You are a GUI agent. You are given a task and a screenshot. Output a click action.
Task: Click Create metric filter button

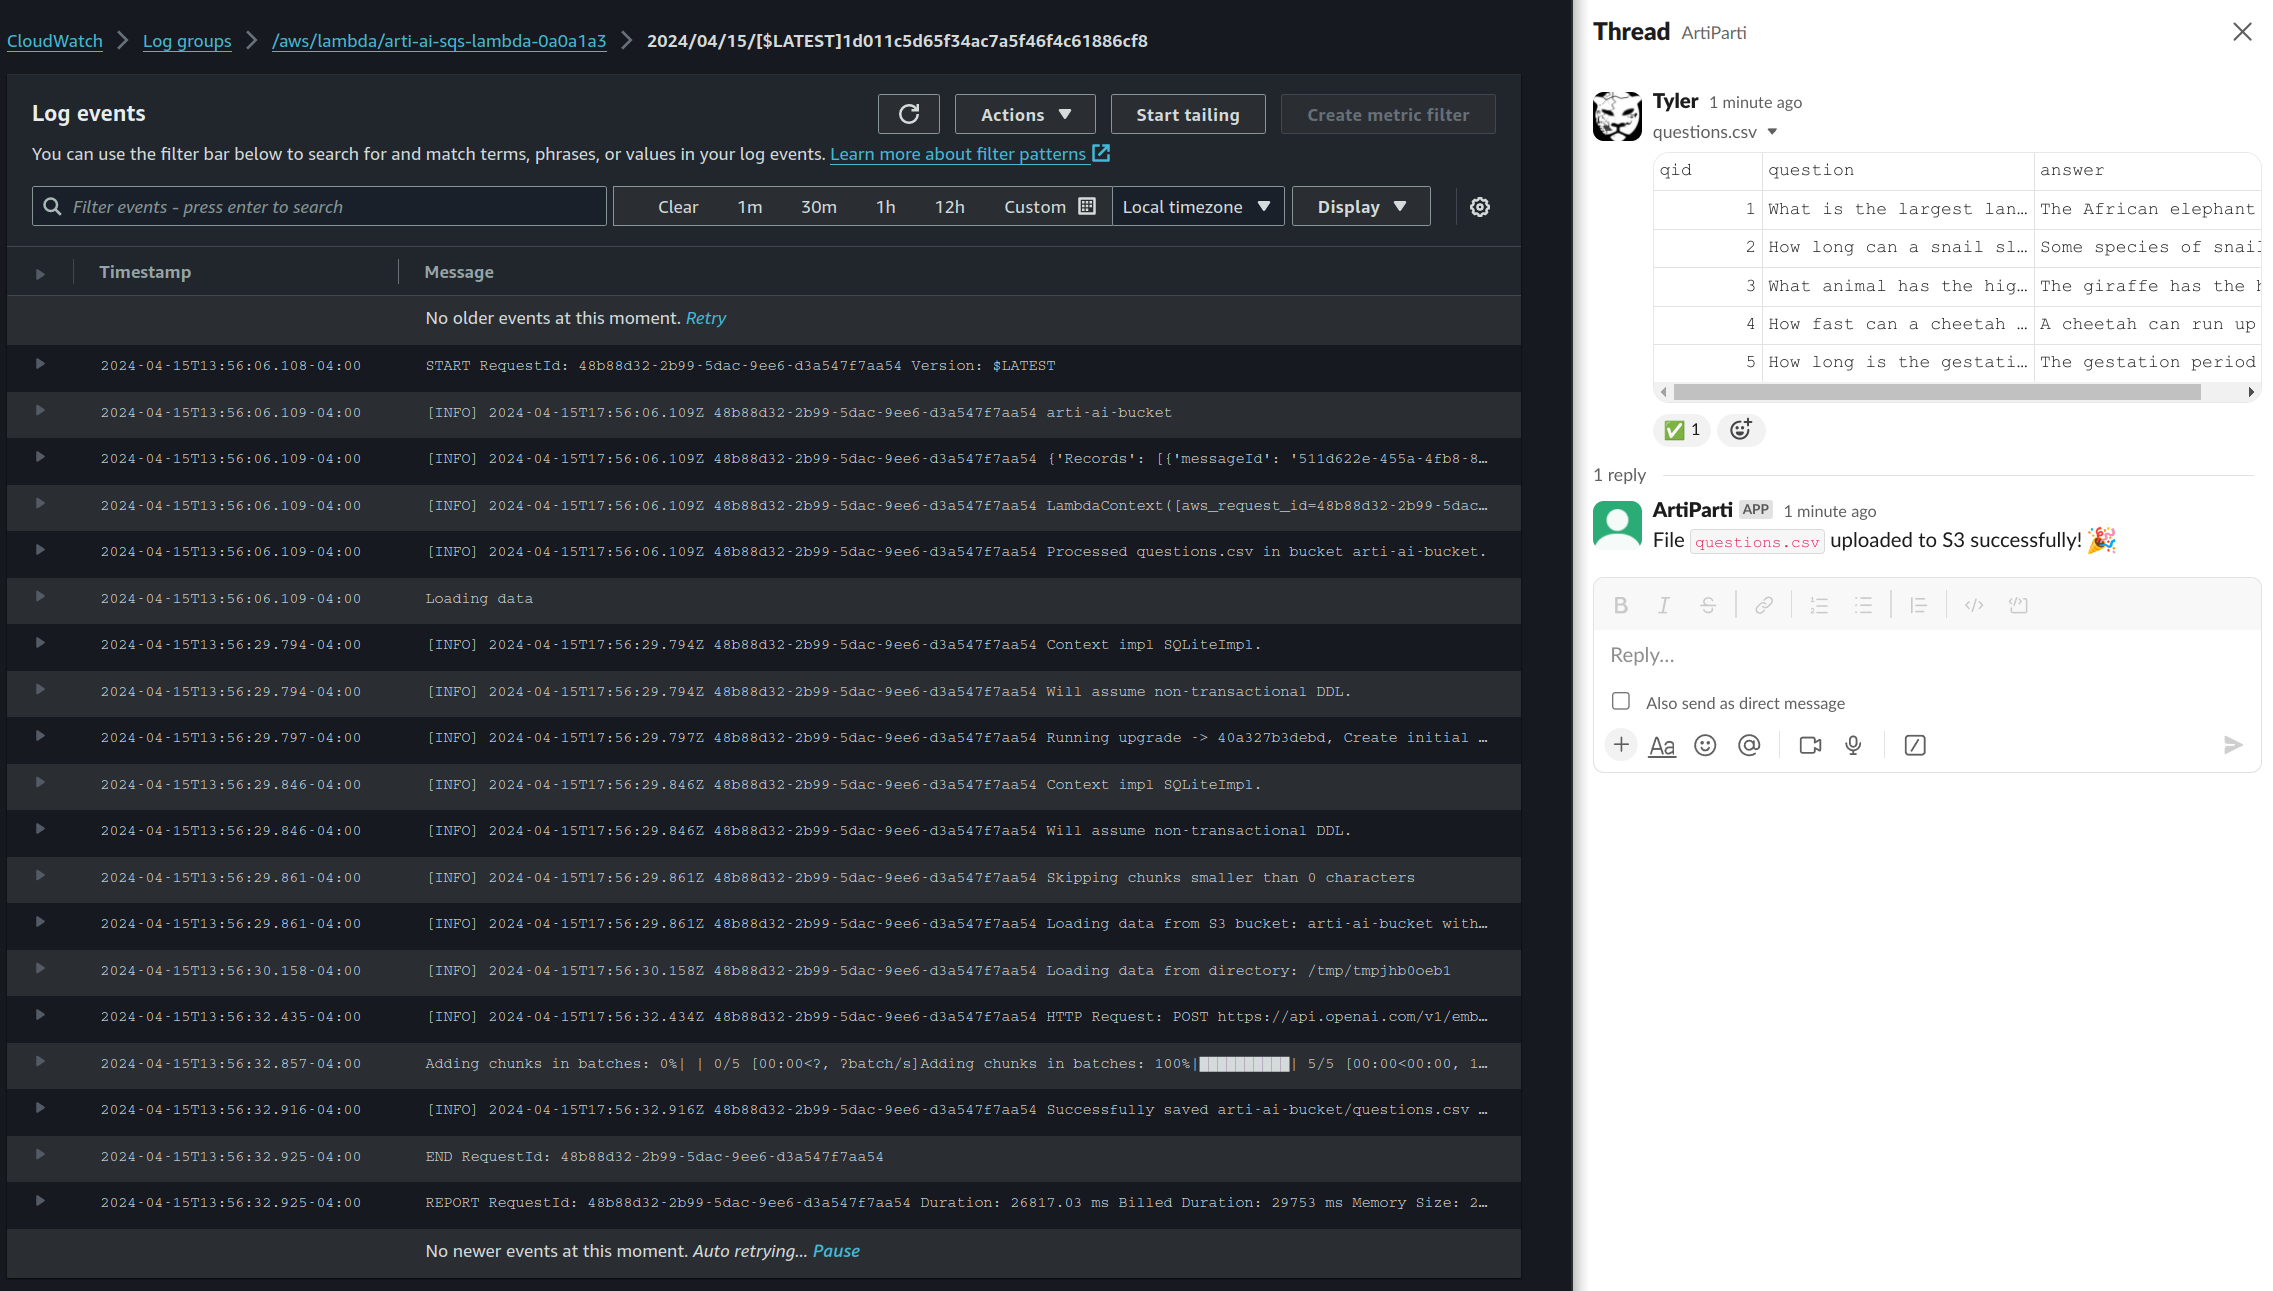(1388, 114)
